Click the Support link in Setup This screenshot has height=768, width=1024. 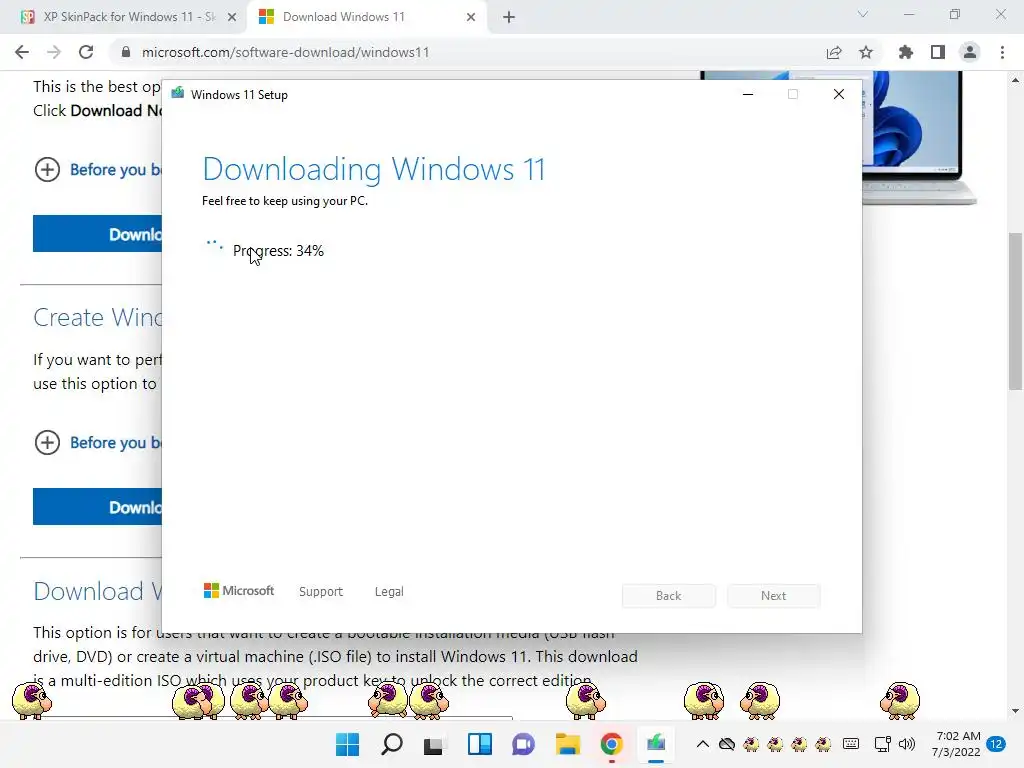[x=321, y=592]
